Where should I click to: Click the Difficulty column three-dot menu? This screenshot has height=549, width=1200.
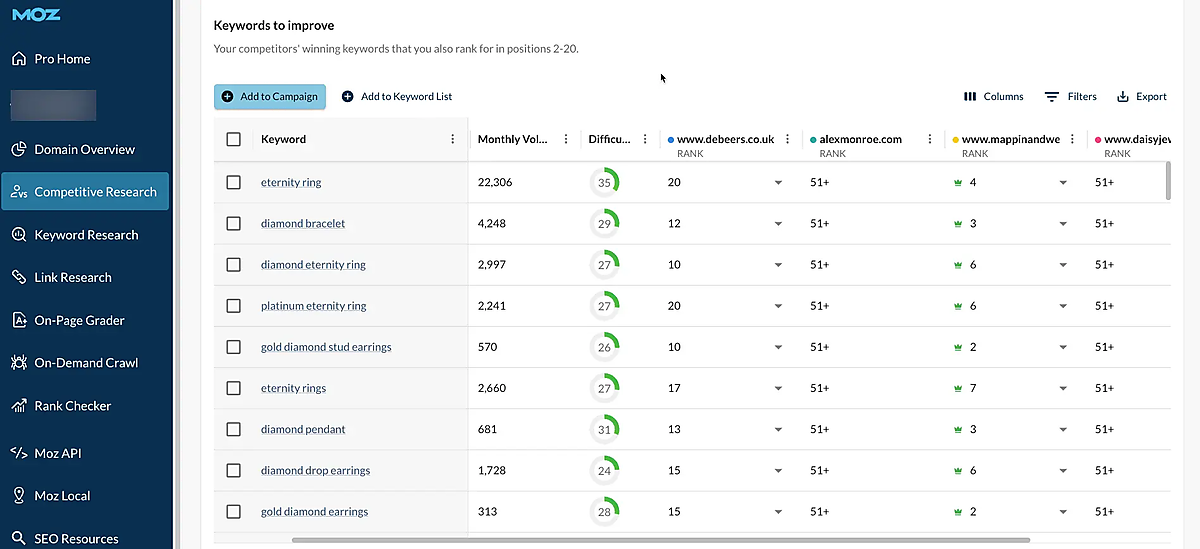click(645, 140)
